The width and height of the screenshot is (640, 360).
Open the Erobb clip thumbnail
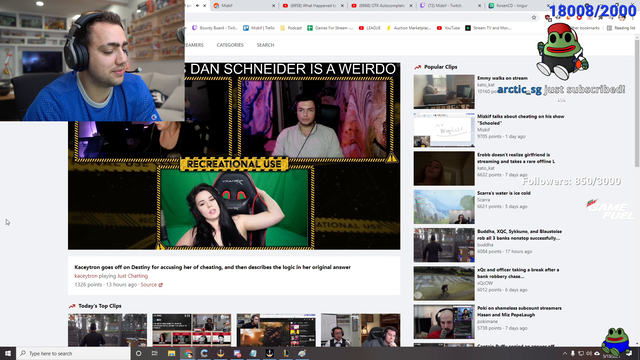click(444, 168)
